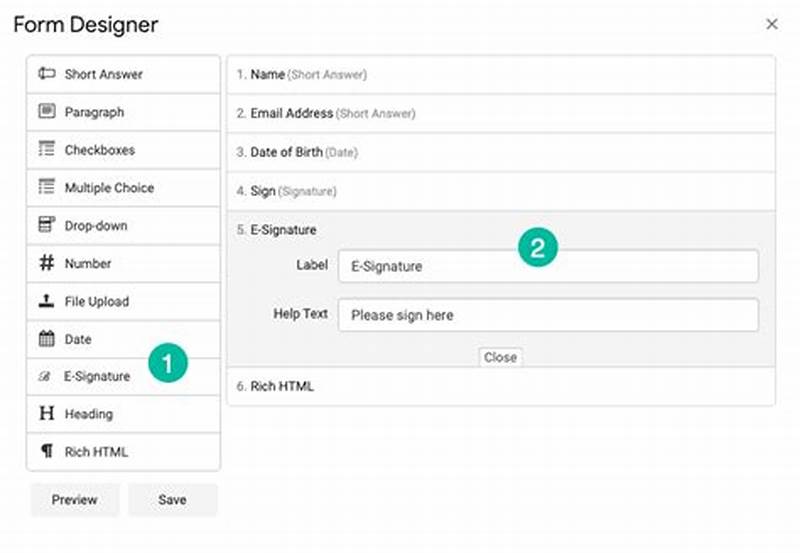The image size is (800, 553).
Task: Edit the Label input containing E-Signature
Action: click(x=548, y=266)
